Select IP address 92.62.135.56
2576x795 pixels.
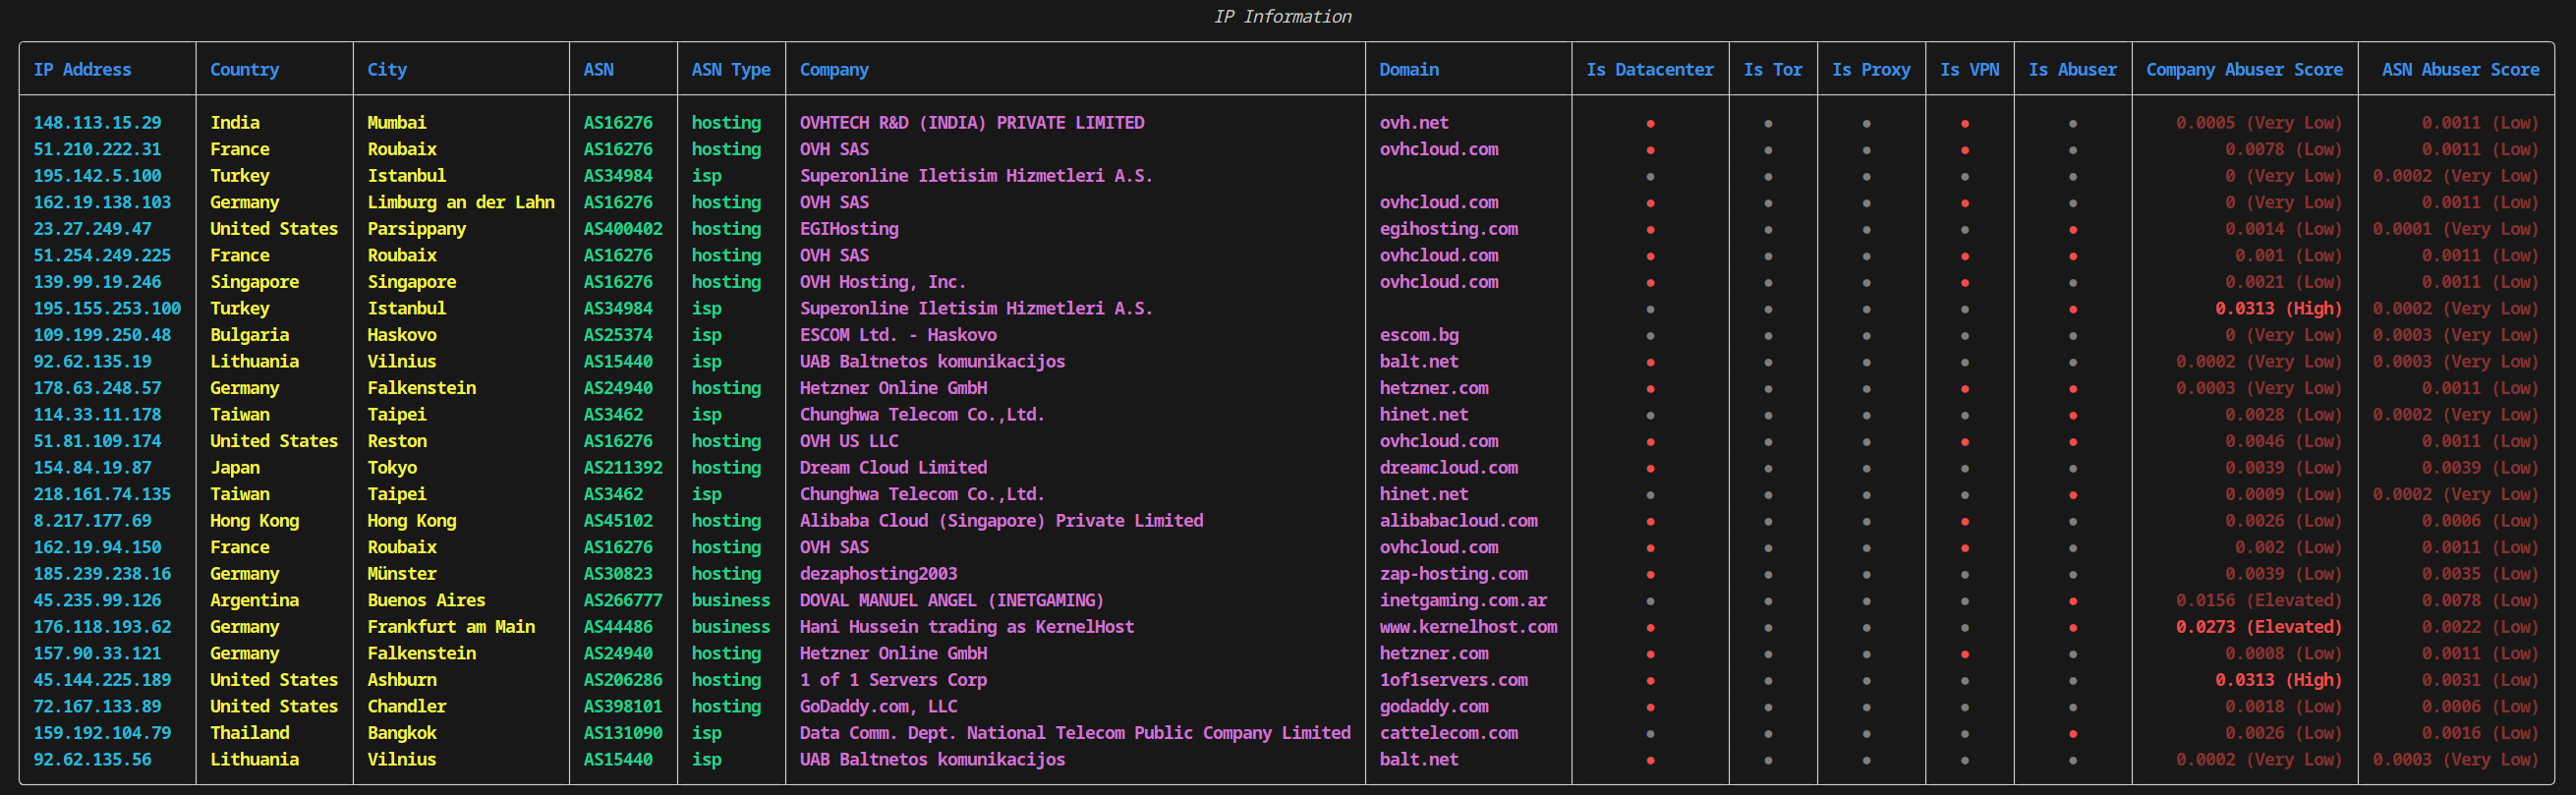point(92,759)
